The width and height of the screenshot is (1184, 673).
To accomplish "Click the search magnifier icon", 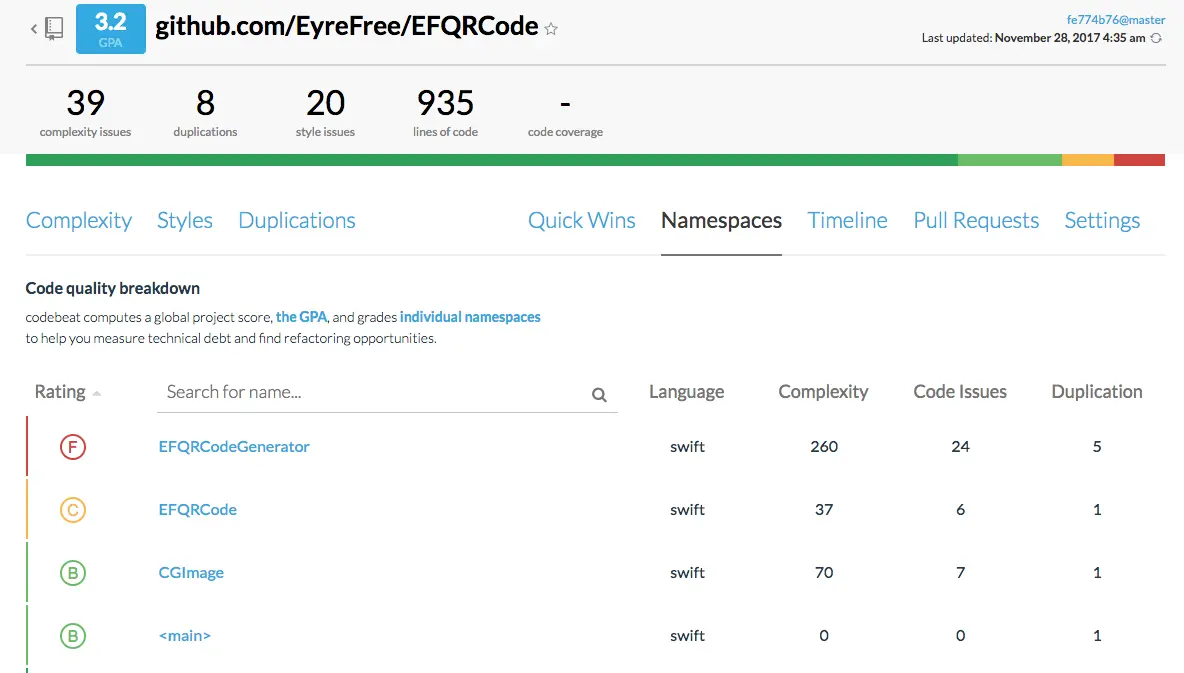I will coord(600,394).
